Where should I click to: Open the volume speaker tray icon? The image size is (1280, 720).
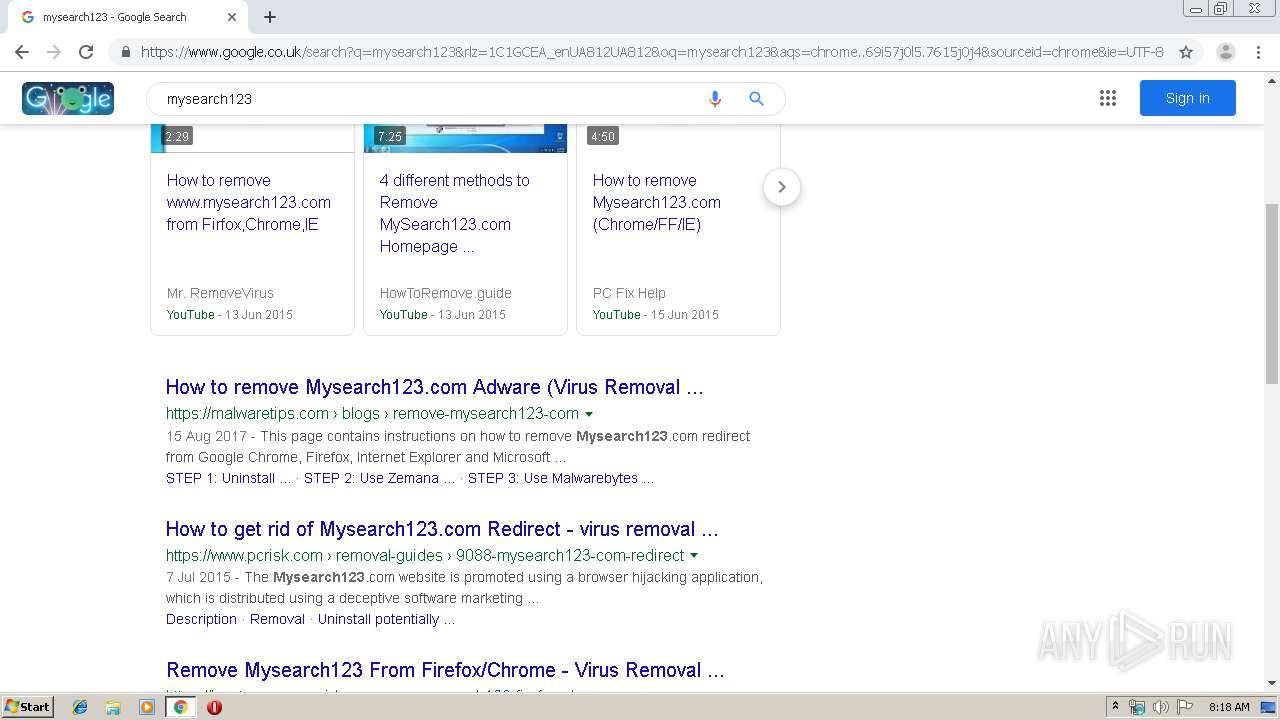(1161, 707)
